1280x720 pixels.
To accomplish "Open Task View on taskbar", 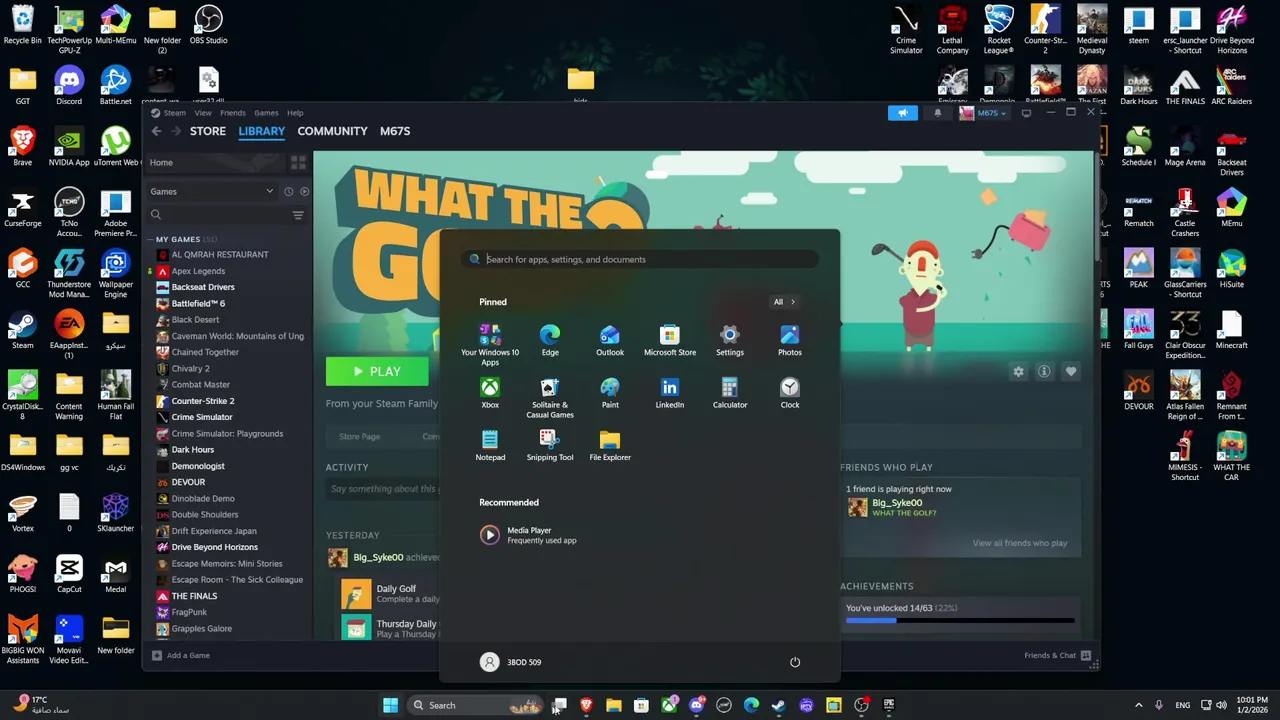I will pos(560,706).
